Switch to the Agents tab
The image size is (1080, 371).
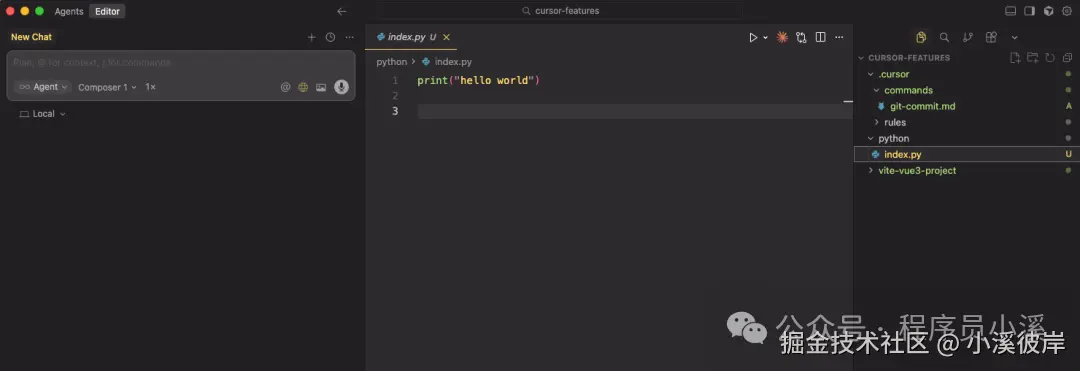tap(69, 11)
